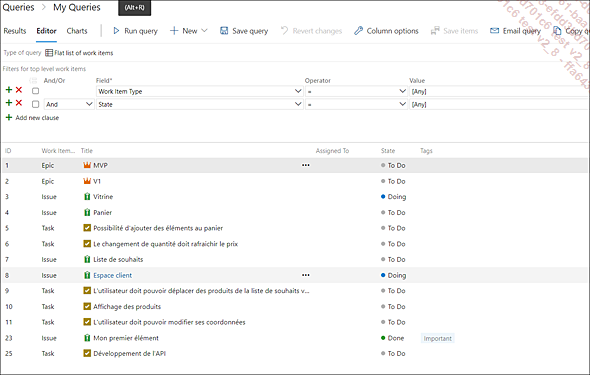The width and height of the screenshot is (590, 375).
Task: Open the actions ellipsis for Espace client
Action: 306,275
